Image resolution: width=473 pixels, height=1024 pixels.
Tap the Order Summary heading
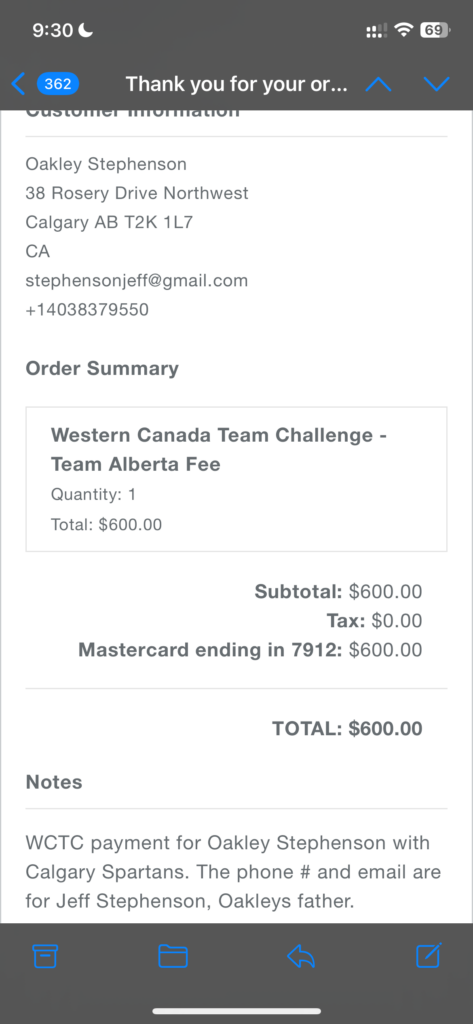102,368
